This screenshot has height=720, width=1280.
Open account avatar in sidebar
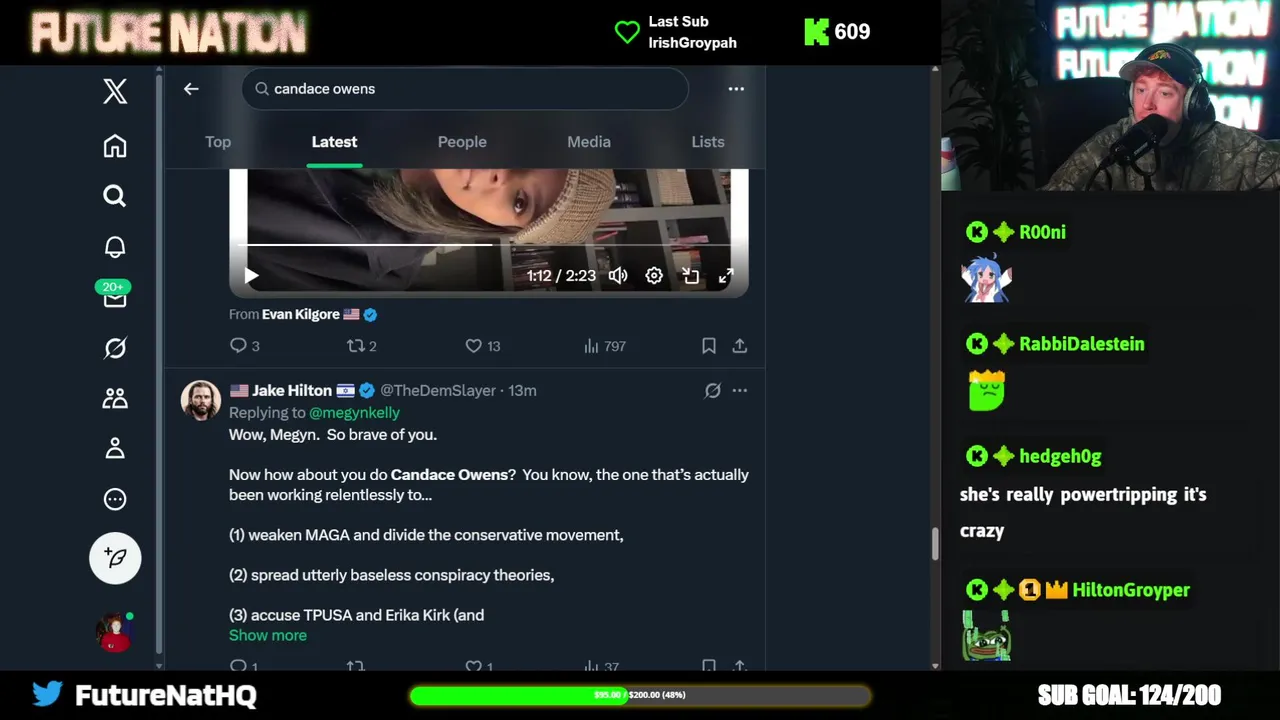pos(114,632)
